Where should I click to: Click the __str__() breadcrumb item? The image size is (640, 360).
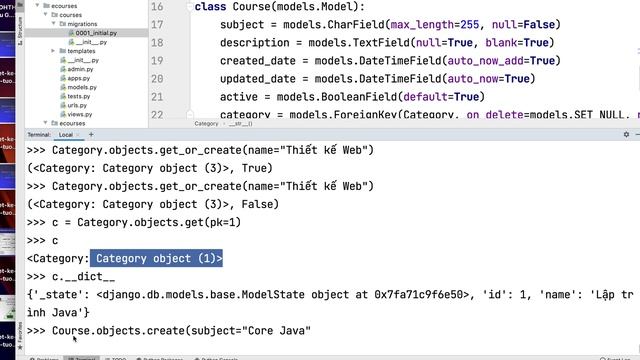point(240,123)
